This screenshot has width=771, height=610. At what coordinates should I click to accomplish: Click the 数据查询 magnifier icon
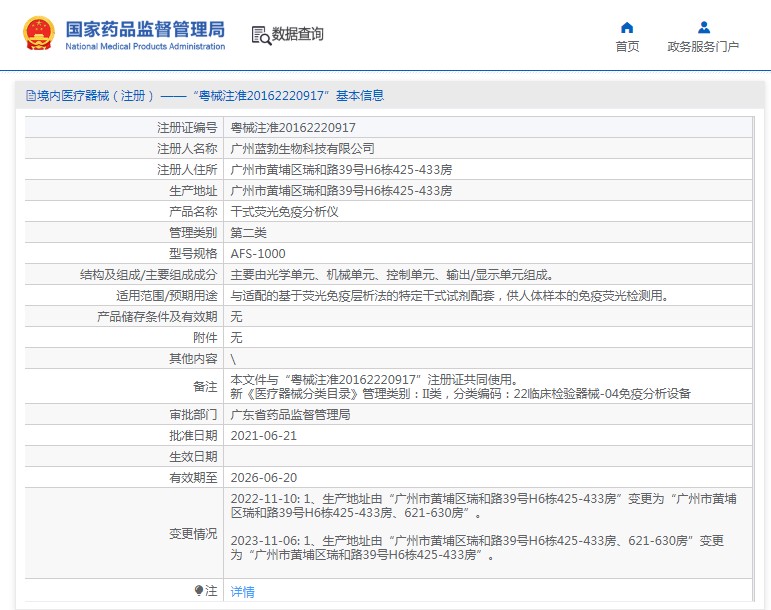(x=260, y=35)
